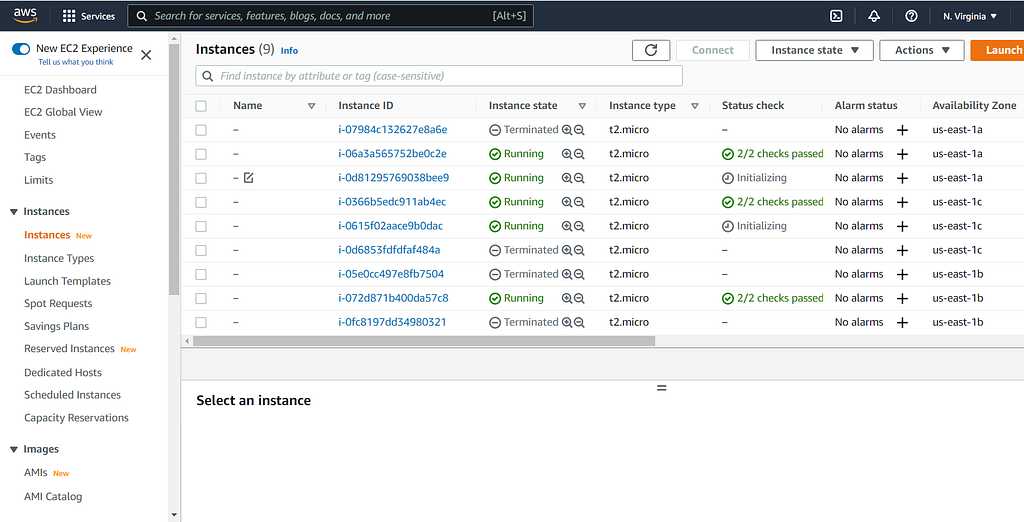
Task: Open the AWS home logo
Action: pos(25,16)
